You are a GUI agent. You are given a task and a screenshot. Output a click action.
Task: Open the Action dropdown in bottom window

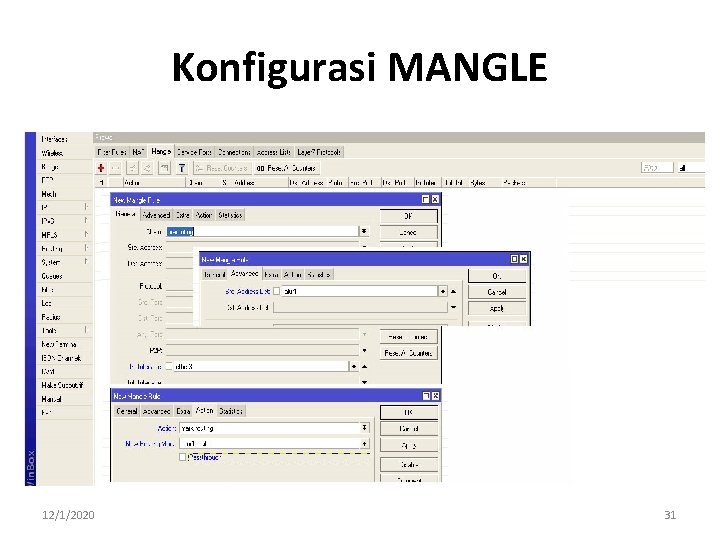pos(365,428)
